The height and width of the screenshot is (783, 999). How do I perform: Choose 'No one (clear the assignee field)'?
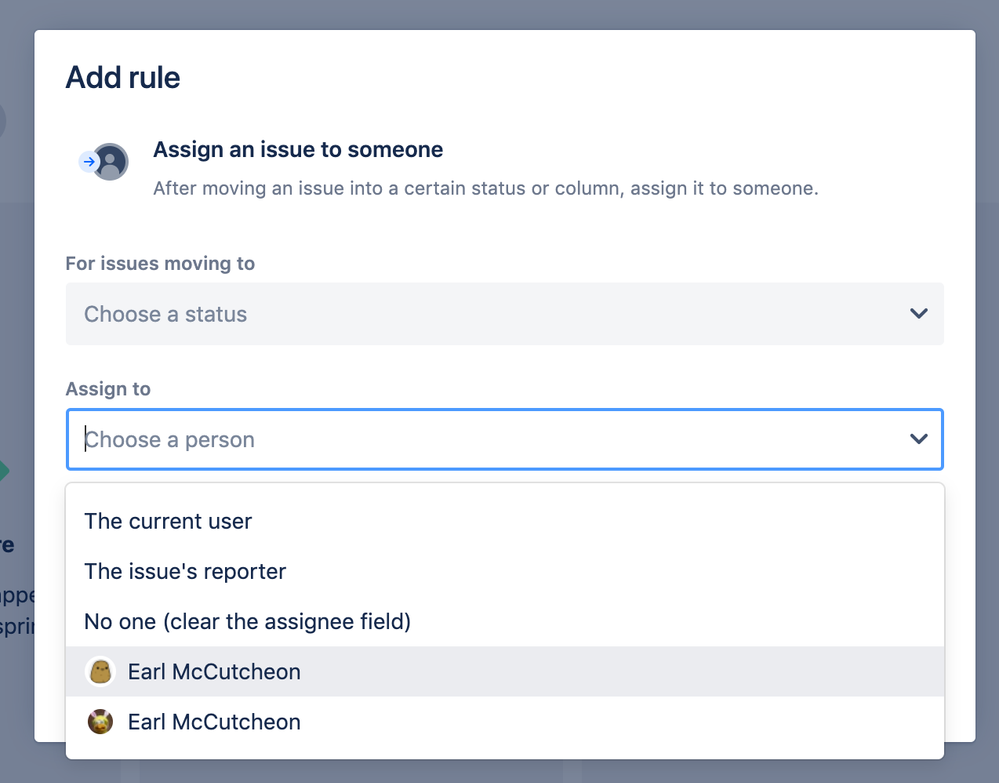247,622
